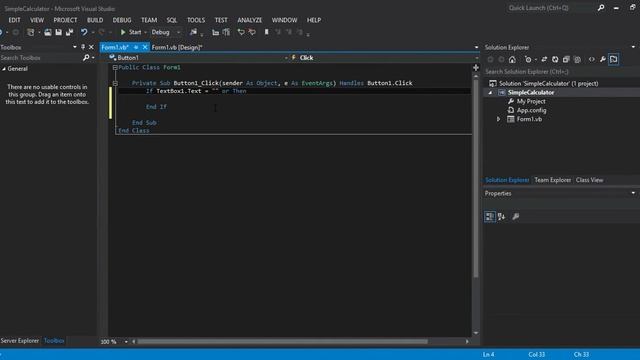640x360 pixels.
Task: Open Properties via Solution Explorer wrench
Action: 602,60
